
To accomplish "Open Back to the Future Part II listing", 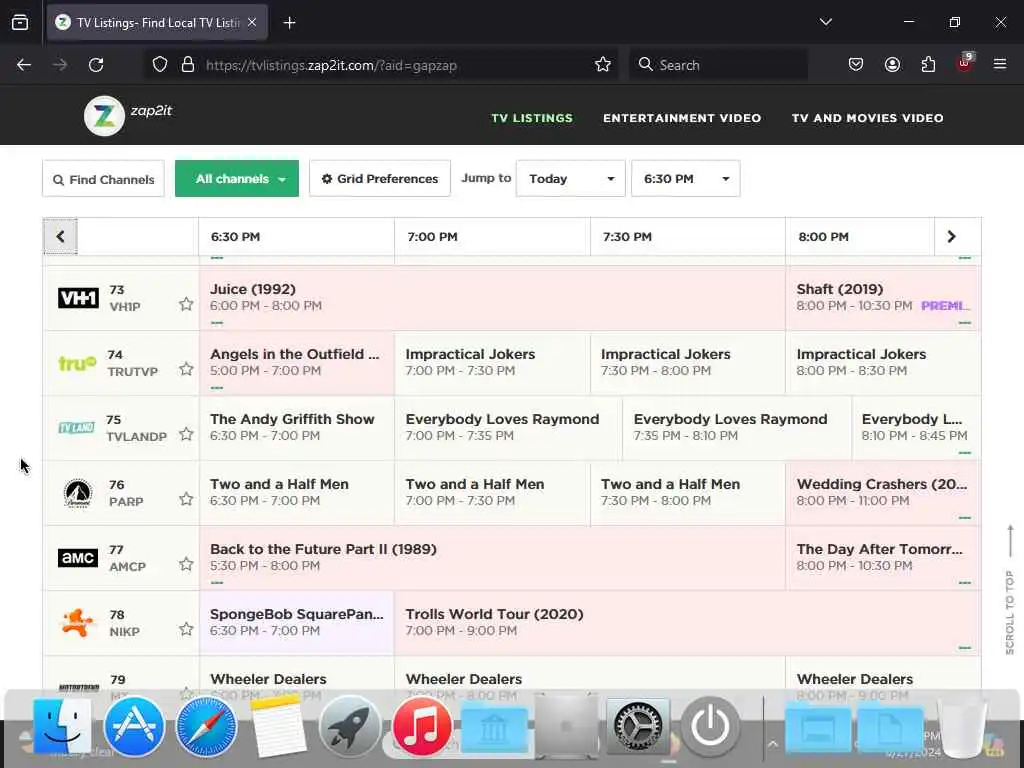I will click(492, 558).
